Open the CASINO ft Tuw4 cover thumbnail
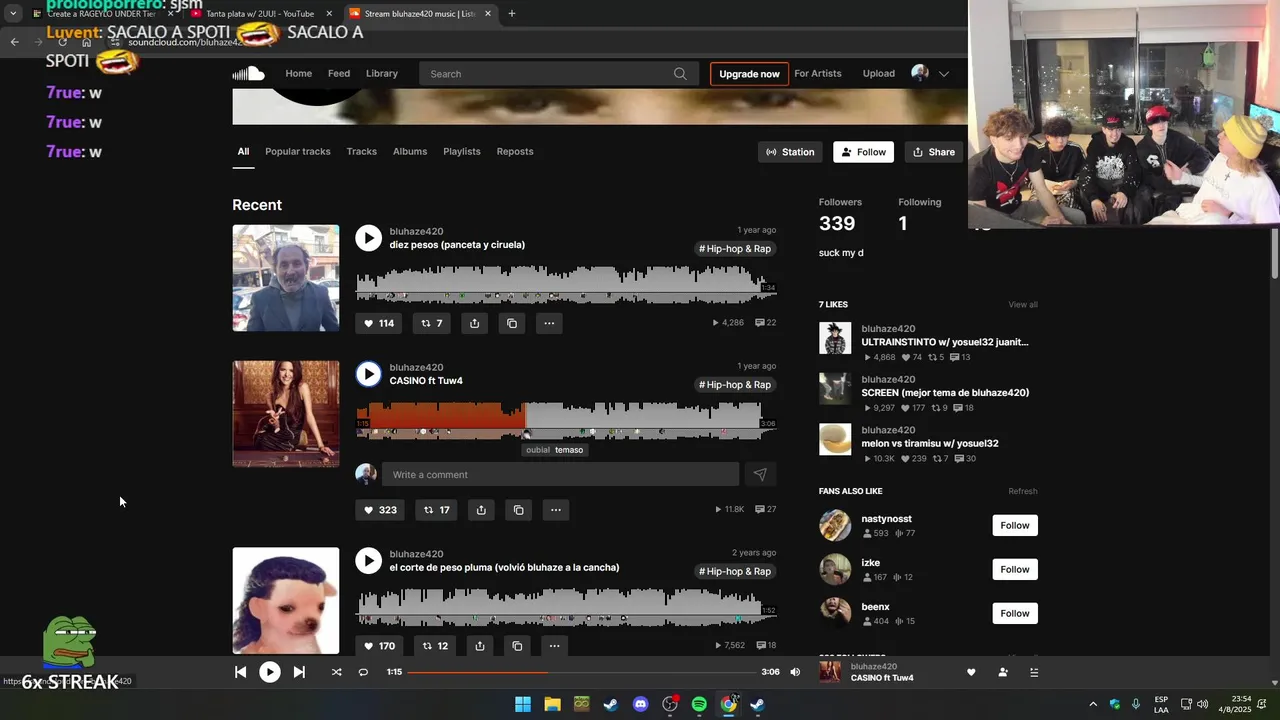The height and width of the screenshot is (720, 1280). (286, 414)
